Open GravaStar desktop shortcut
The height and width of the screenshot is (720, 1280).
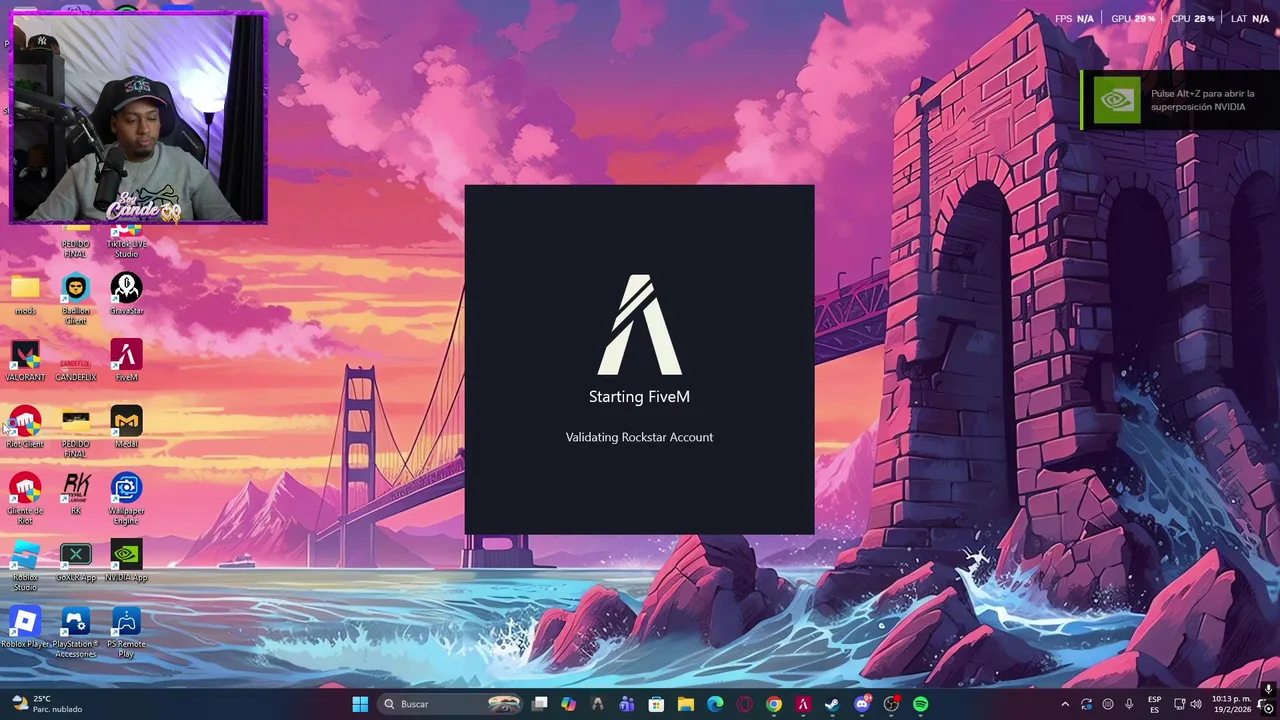[x=126, y=294]
